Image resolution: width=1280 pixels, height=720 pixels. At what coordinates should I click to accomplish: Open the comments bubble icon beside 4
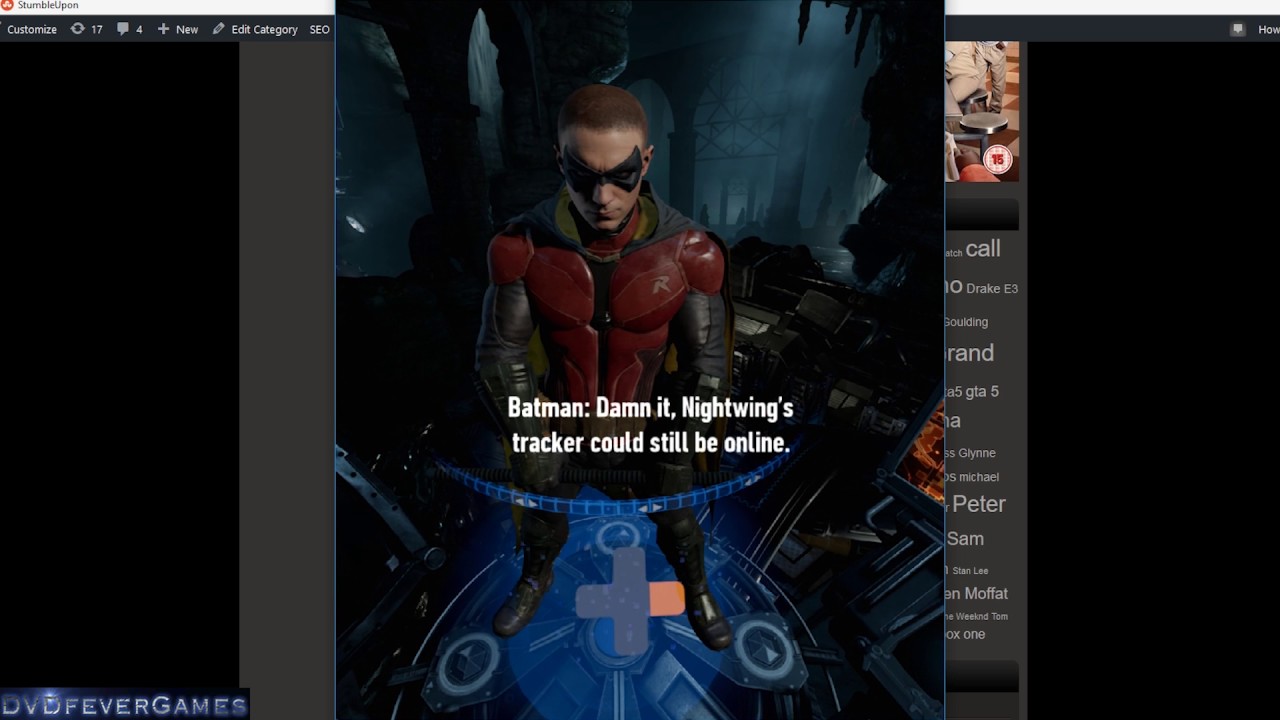pyautogui.click(x=123, y=29)
